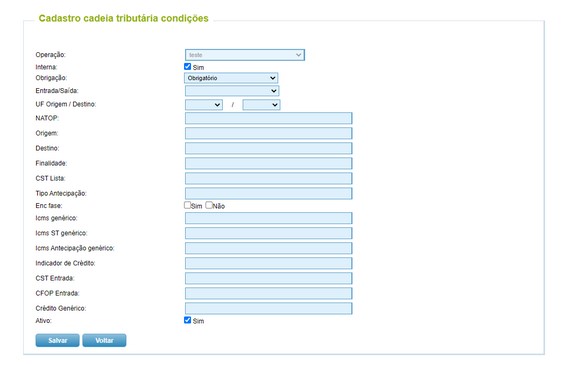Focus the Tipo Antecipação field

(268, 194)
